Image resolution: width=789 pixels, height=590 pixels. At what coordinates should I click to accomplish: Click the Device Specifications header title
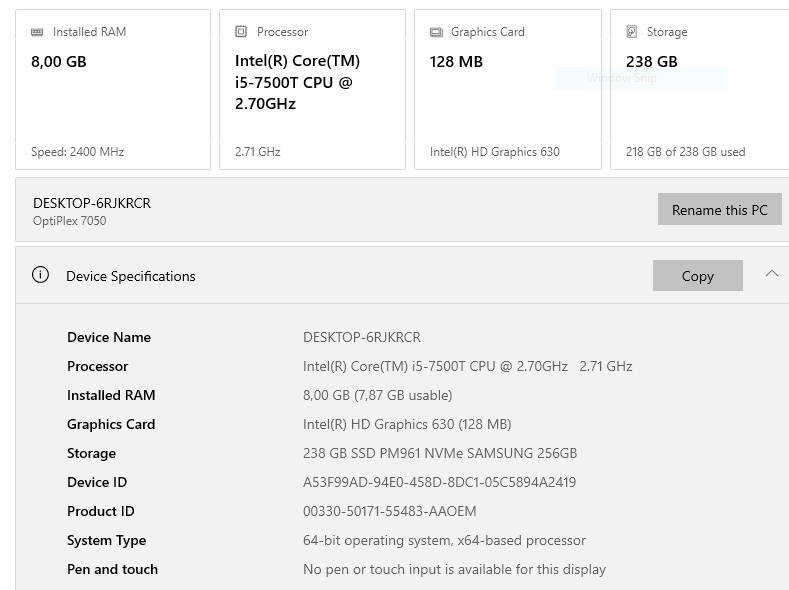click(x=130, y=276)
